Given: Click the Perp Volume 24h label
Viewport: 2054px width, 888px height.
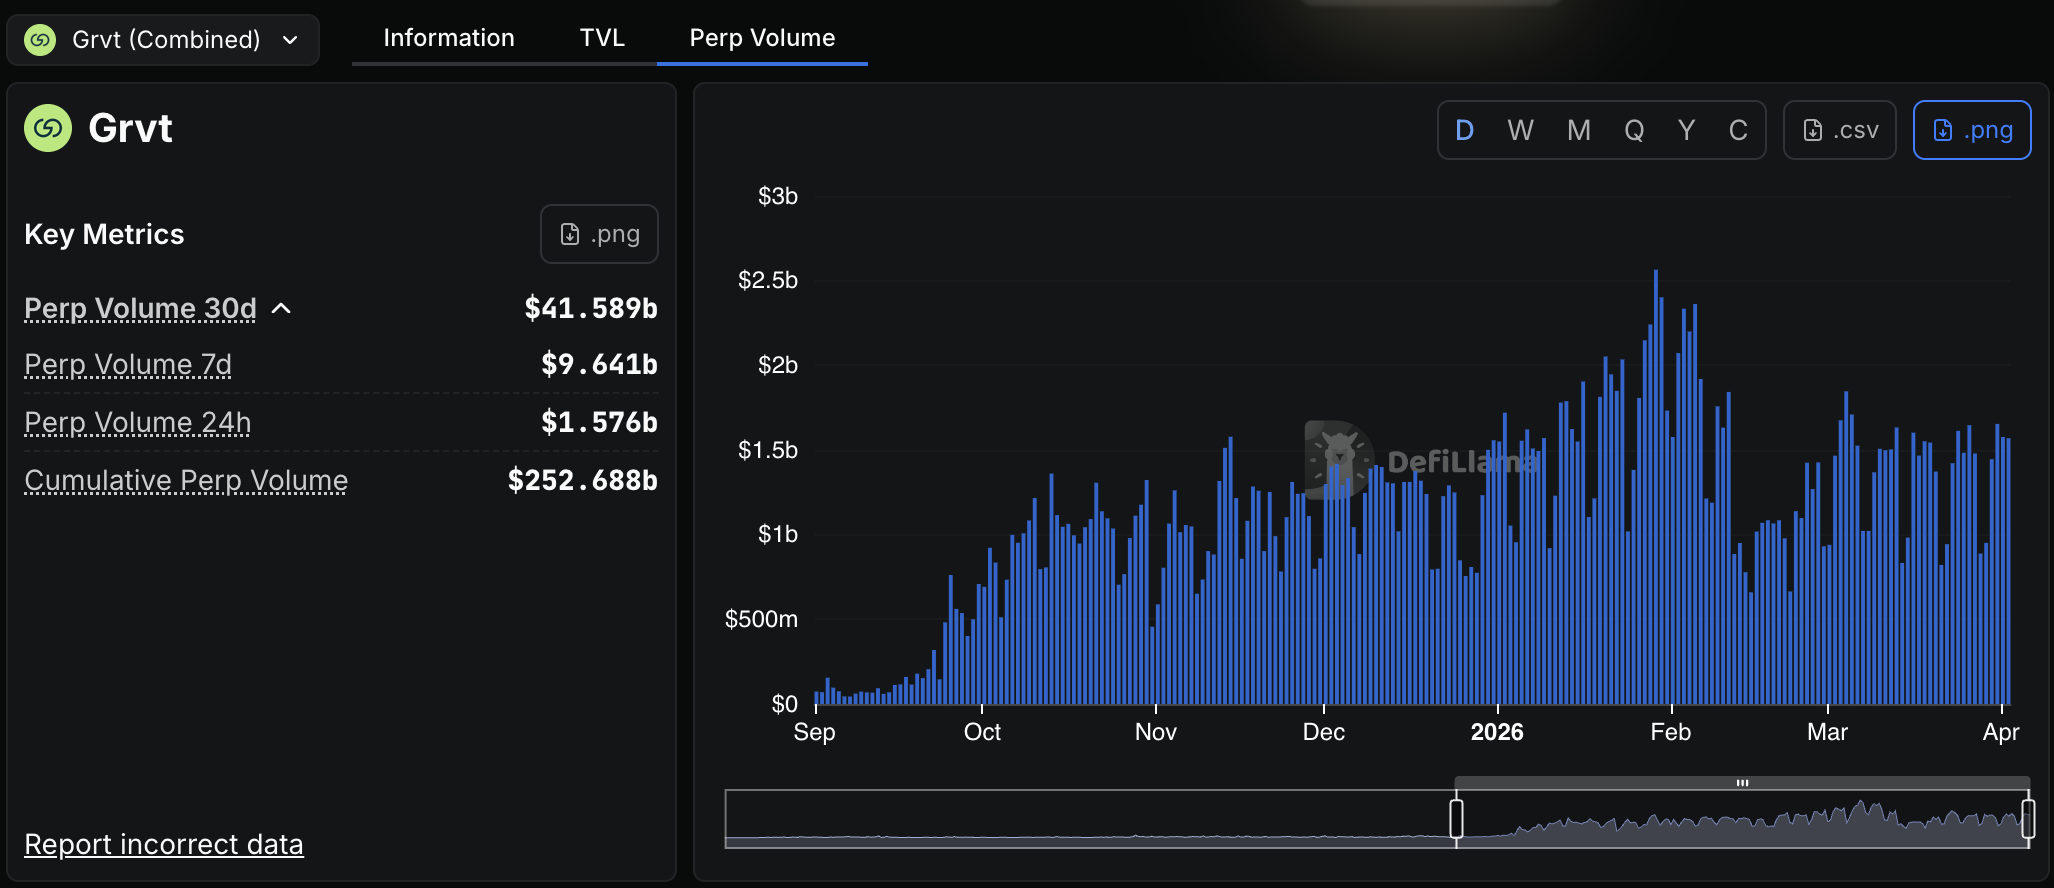Looking at the screenshot, I should [x=138, y=423].
